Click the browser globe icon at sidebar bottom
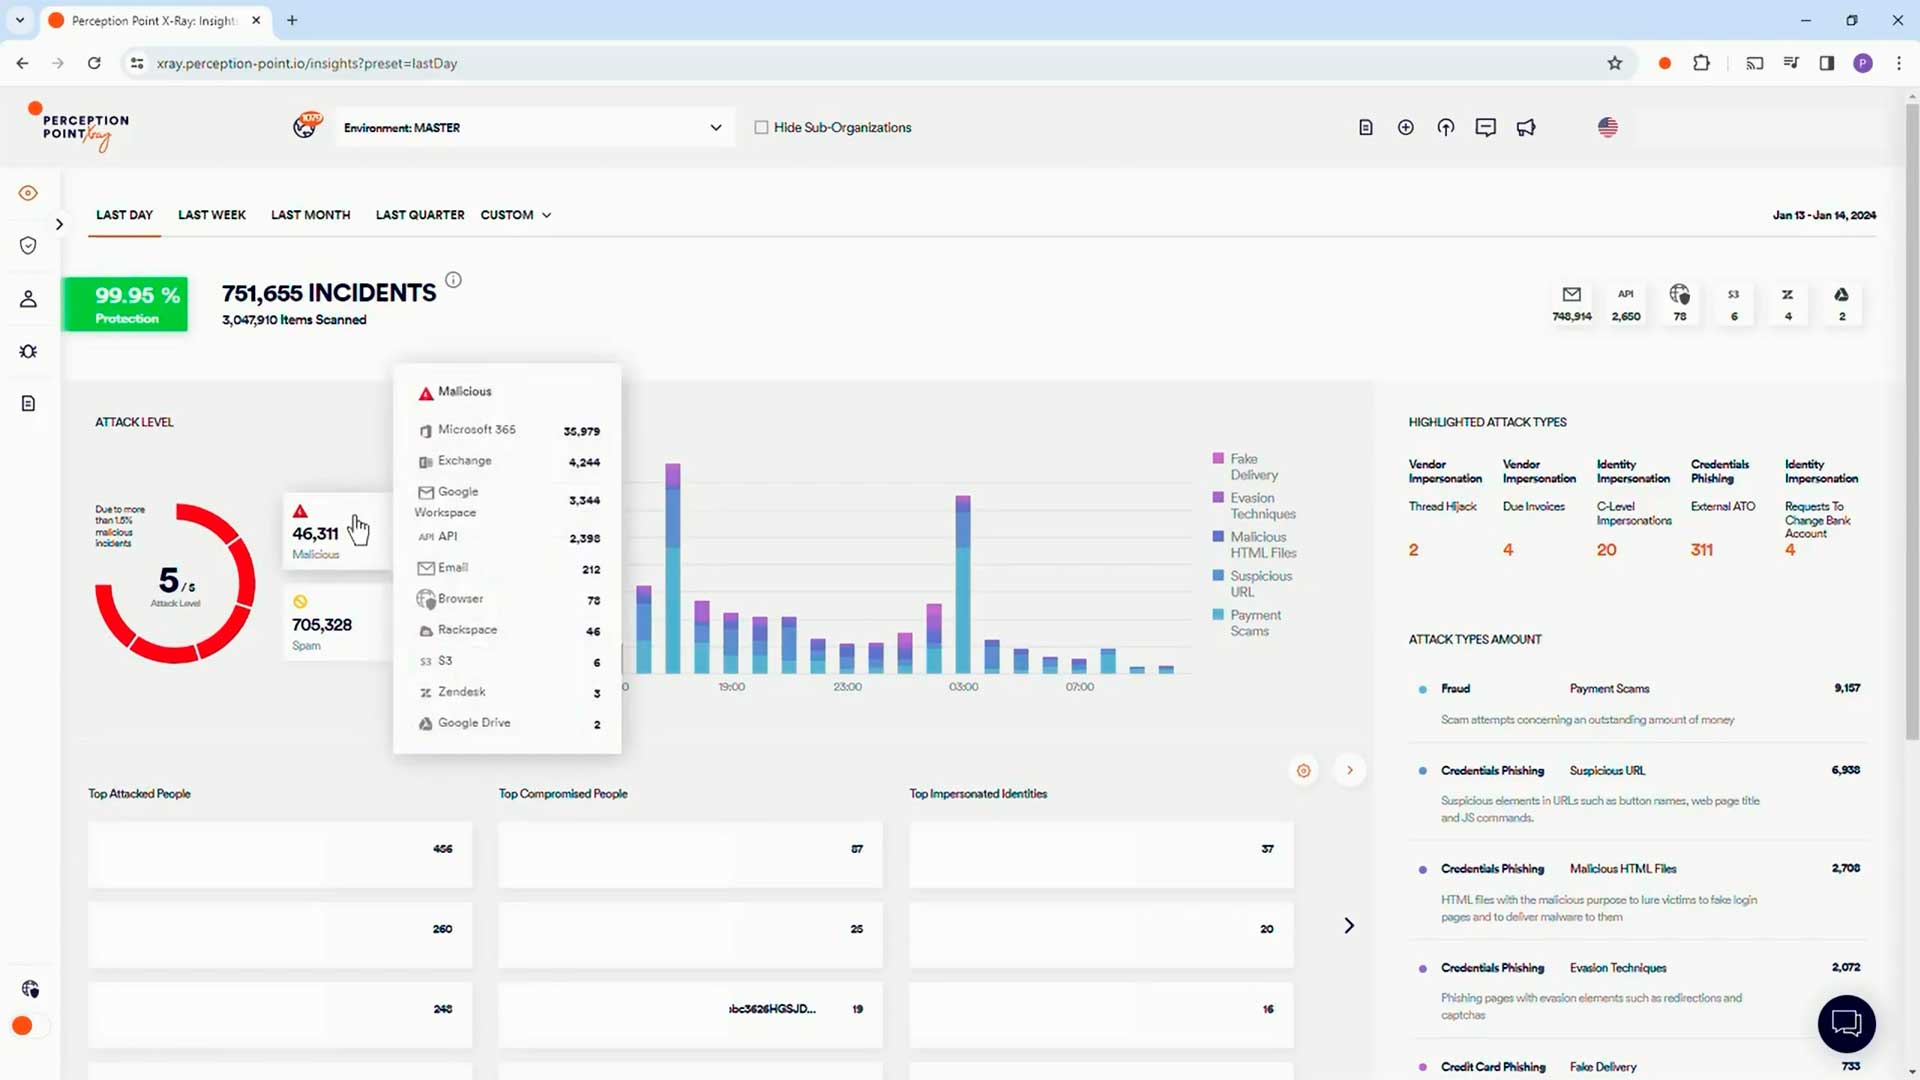 pyautogui.click(x=30, y=989)
